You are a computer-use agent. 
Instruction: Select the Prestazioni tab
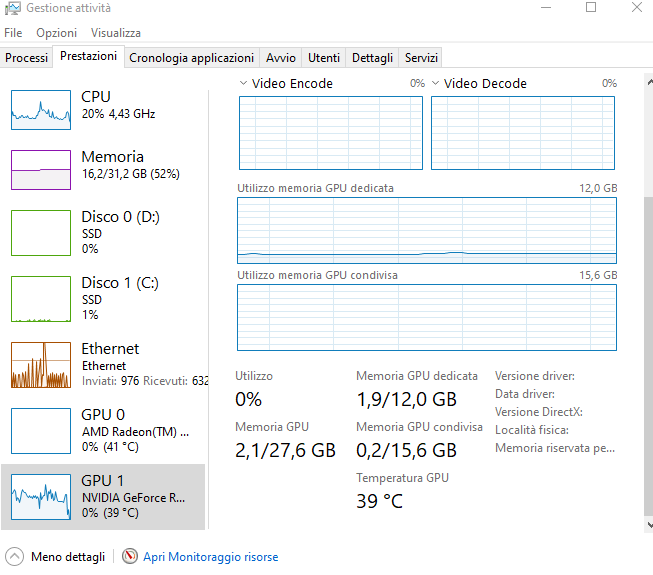88,56
